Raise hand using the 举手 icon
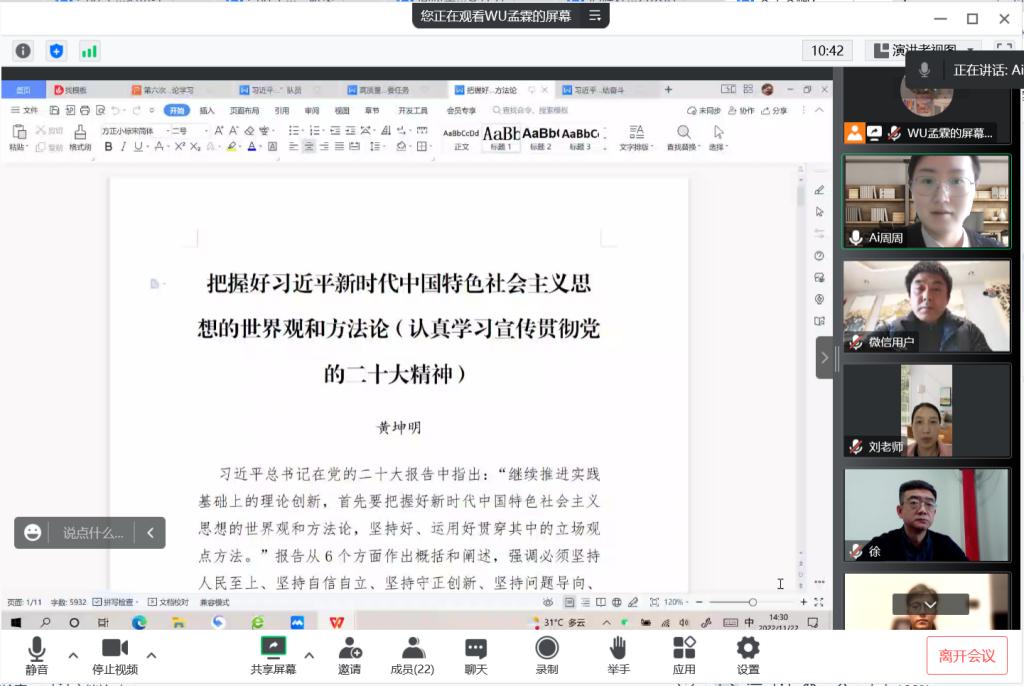Image resolution: width=1024 pixels, height=686 pixels. (x=618, y=655)
